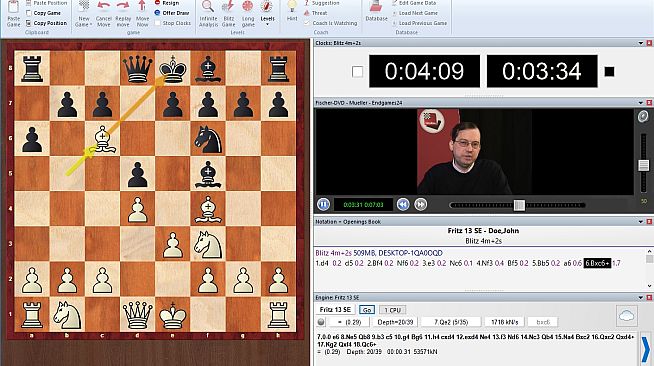654x366 pixels.
Task: Click the video volume slider handle
Action: [x=643, y=165]
